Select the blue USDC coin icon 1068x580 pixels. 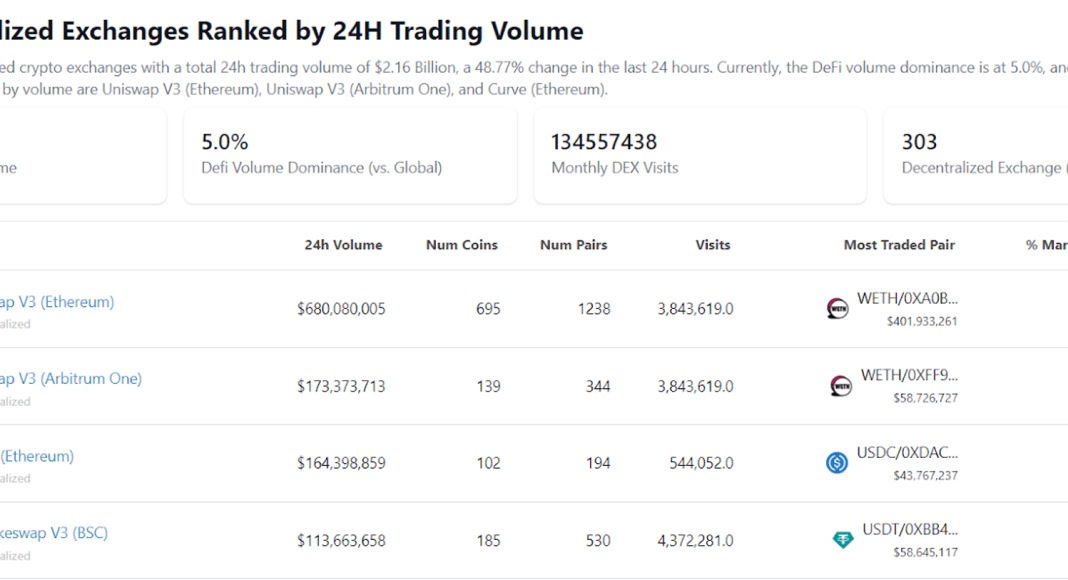tap(837, 463)
